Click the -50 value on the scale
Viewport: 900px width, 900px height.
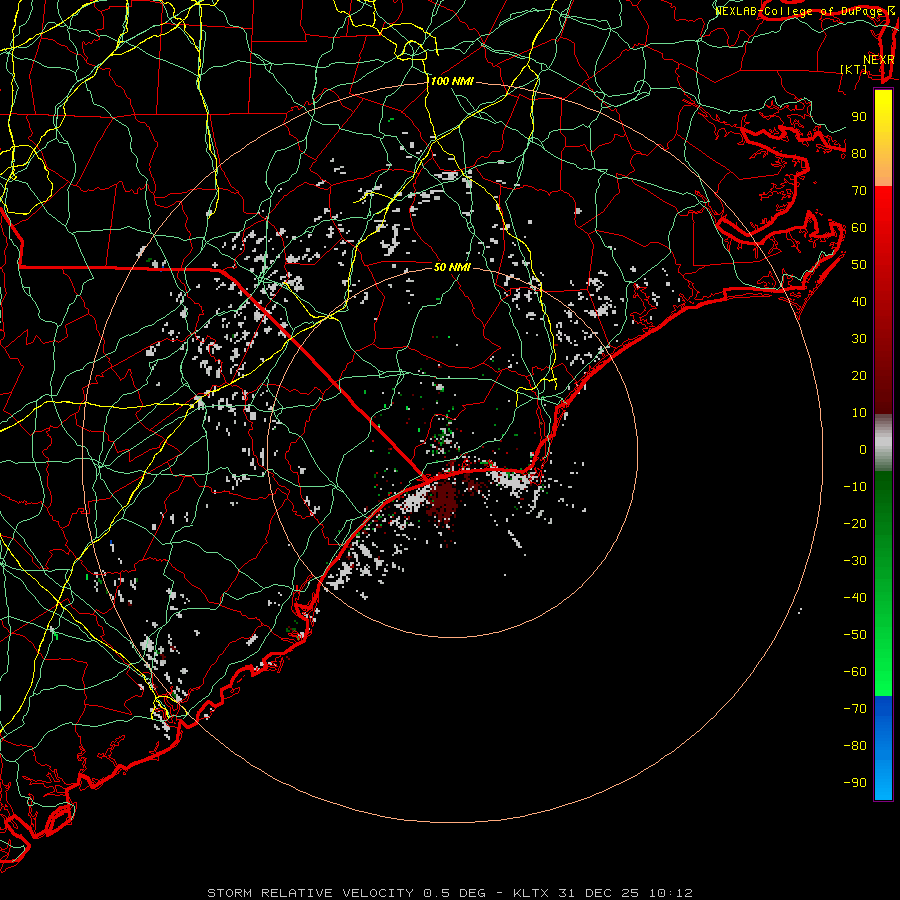855,635
